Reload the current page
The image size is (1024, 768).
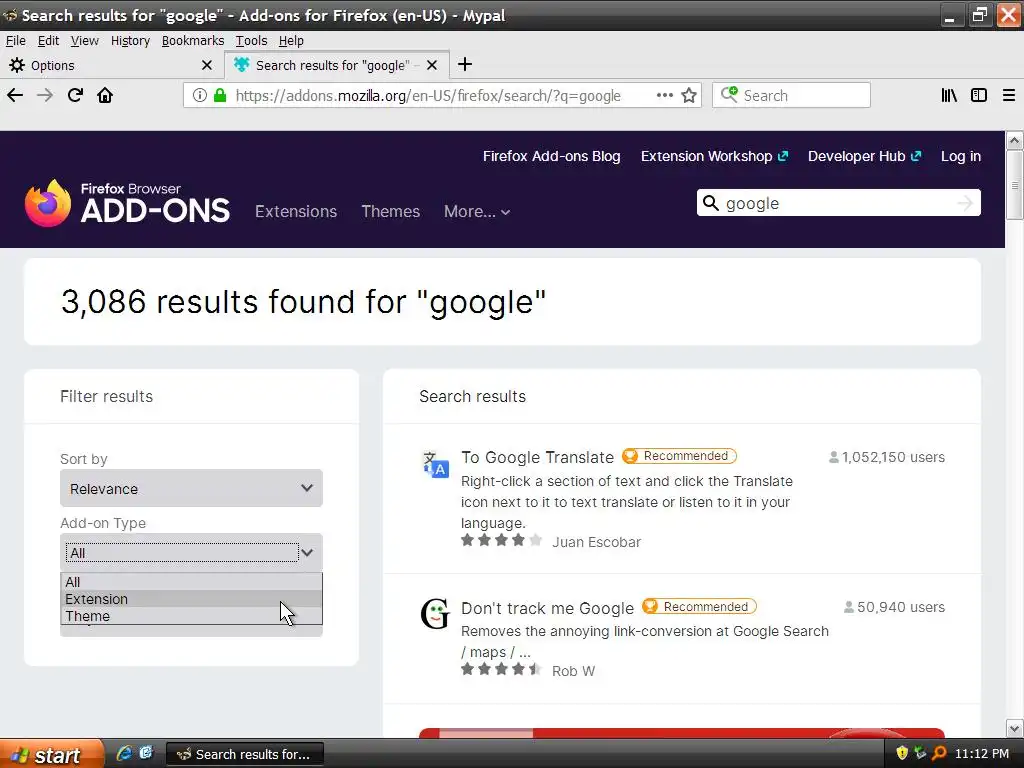pyautogui.click(x=75, y=95)
